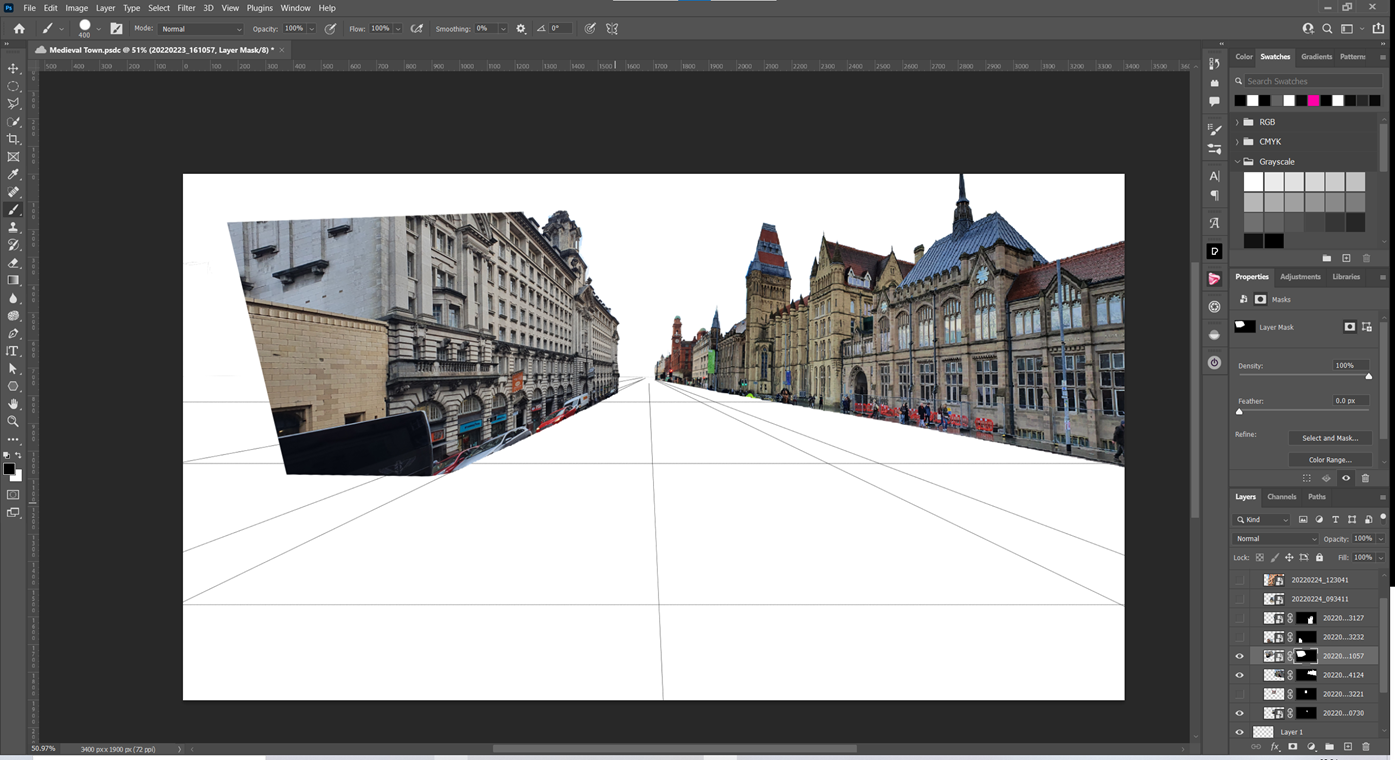1395x760 pixels.
Task: Hide the layer ending in 4124
Action: (1240, 675)
